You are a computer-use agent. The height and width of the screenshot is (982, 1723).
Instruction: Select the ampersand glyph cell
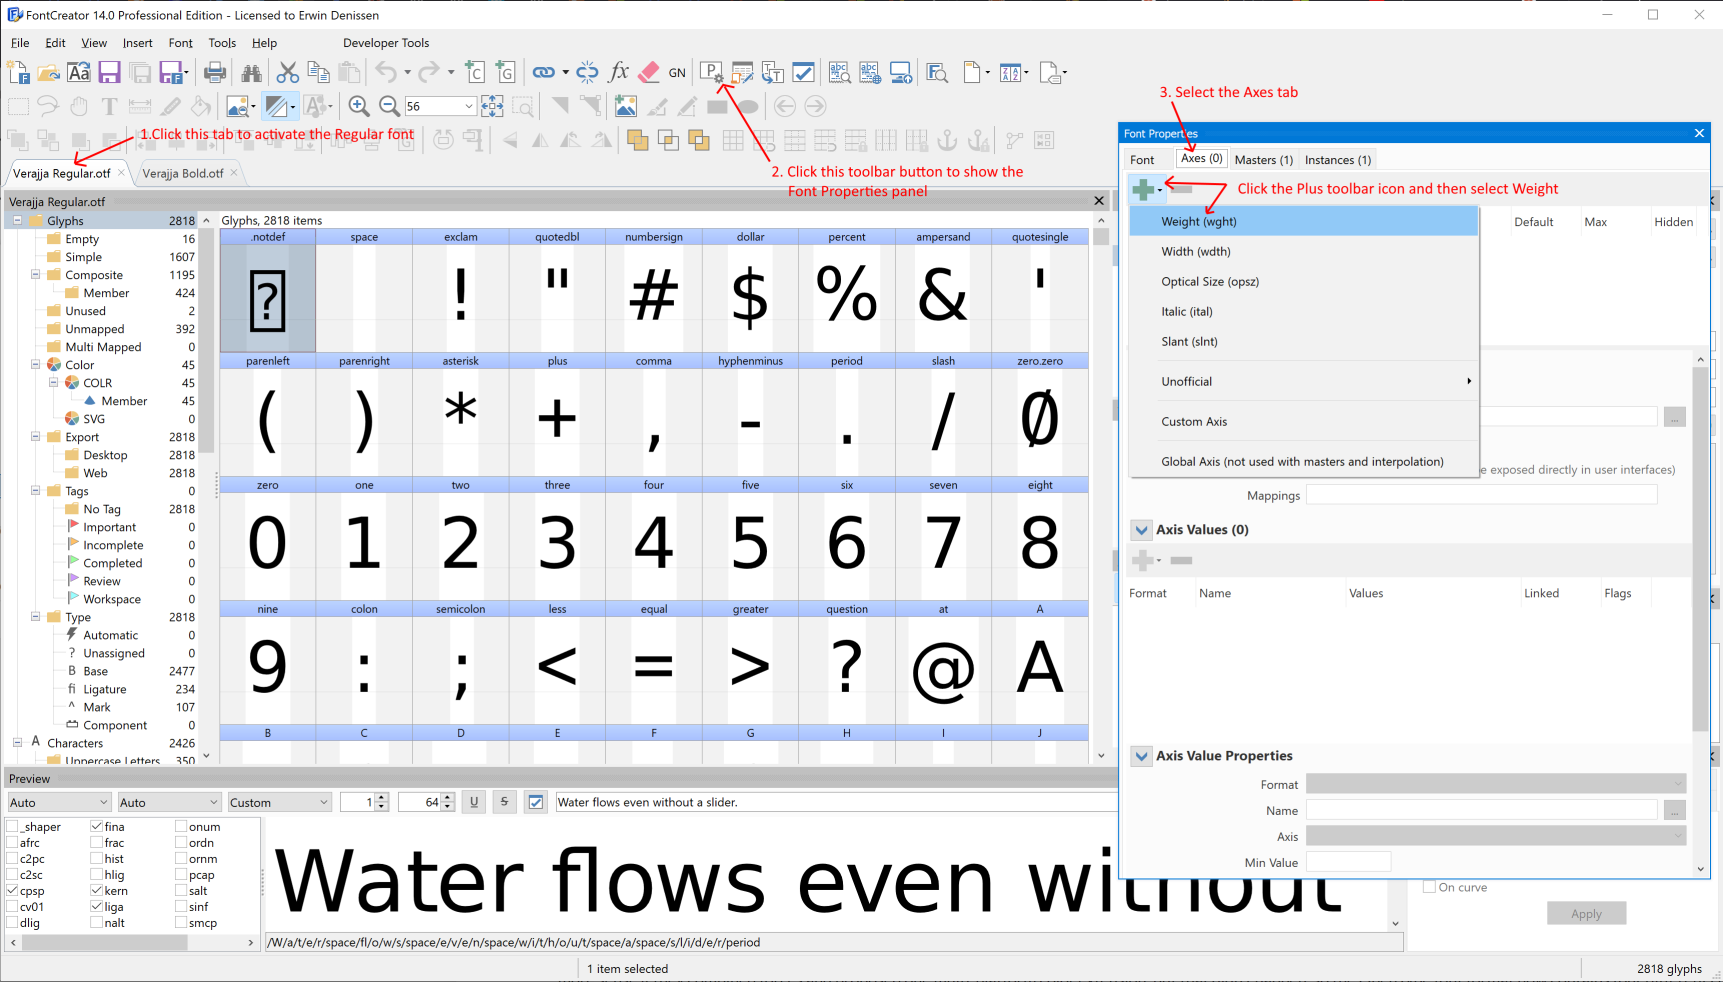pyautogui.click(x=943, y=297)
